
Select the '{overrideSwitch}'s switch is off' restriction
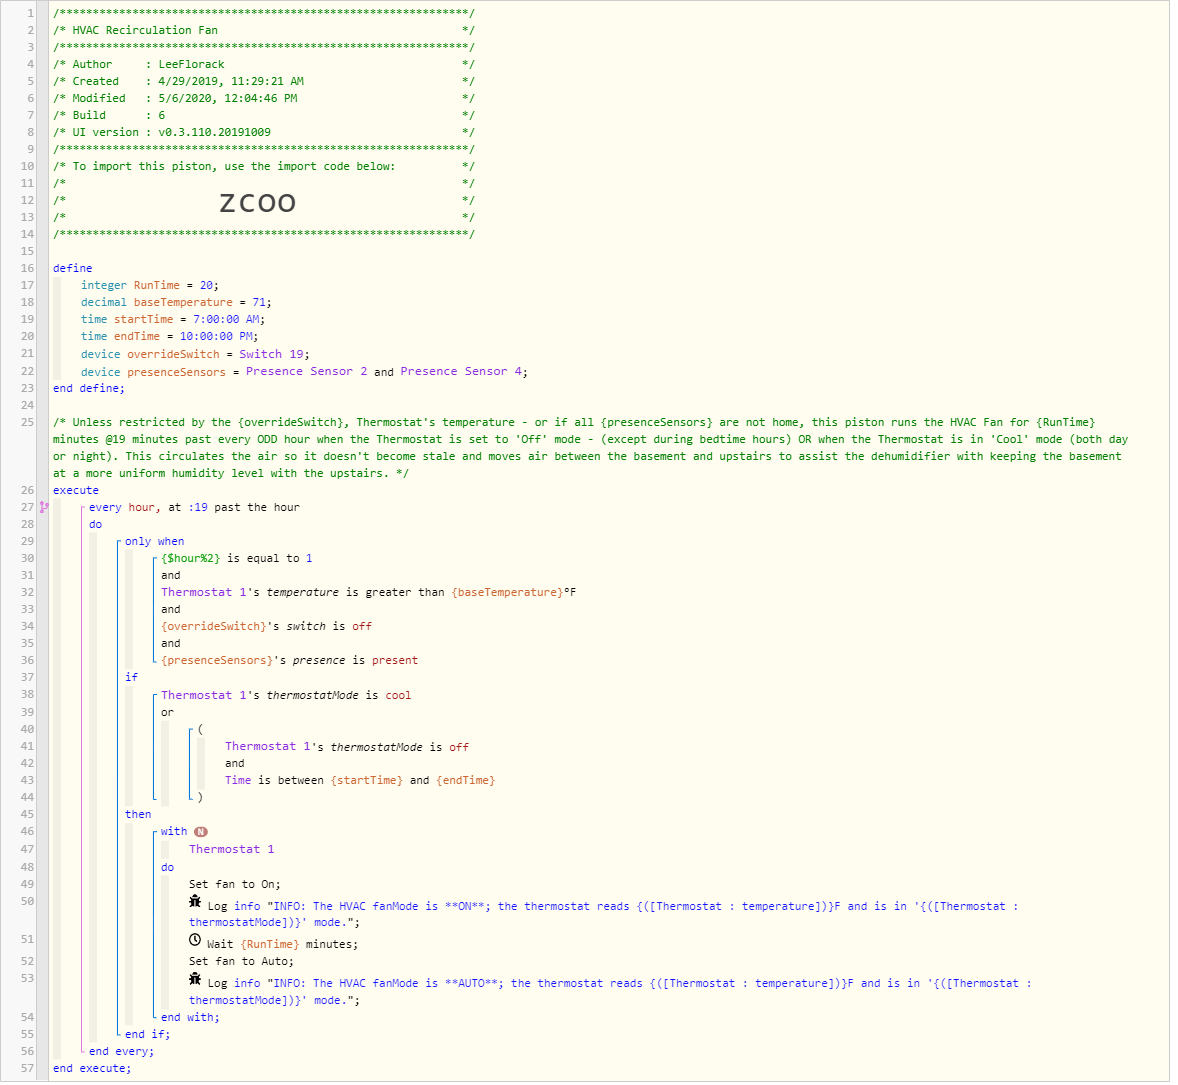point(267,627)
